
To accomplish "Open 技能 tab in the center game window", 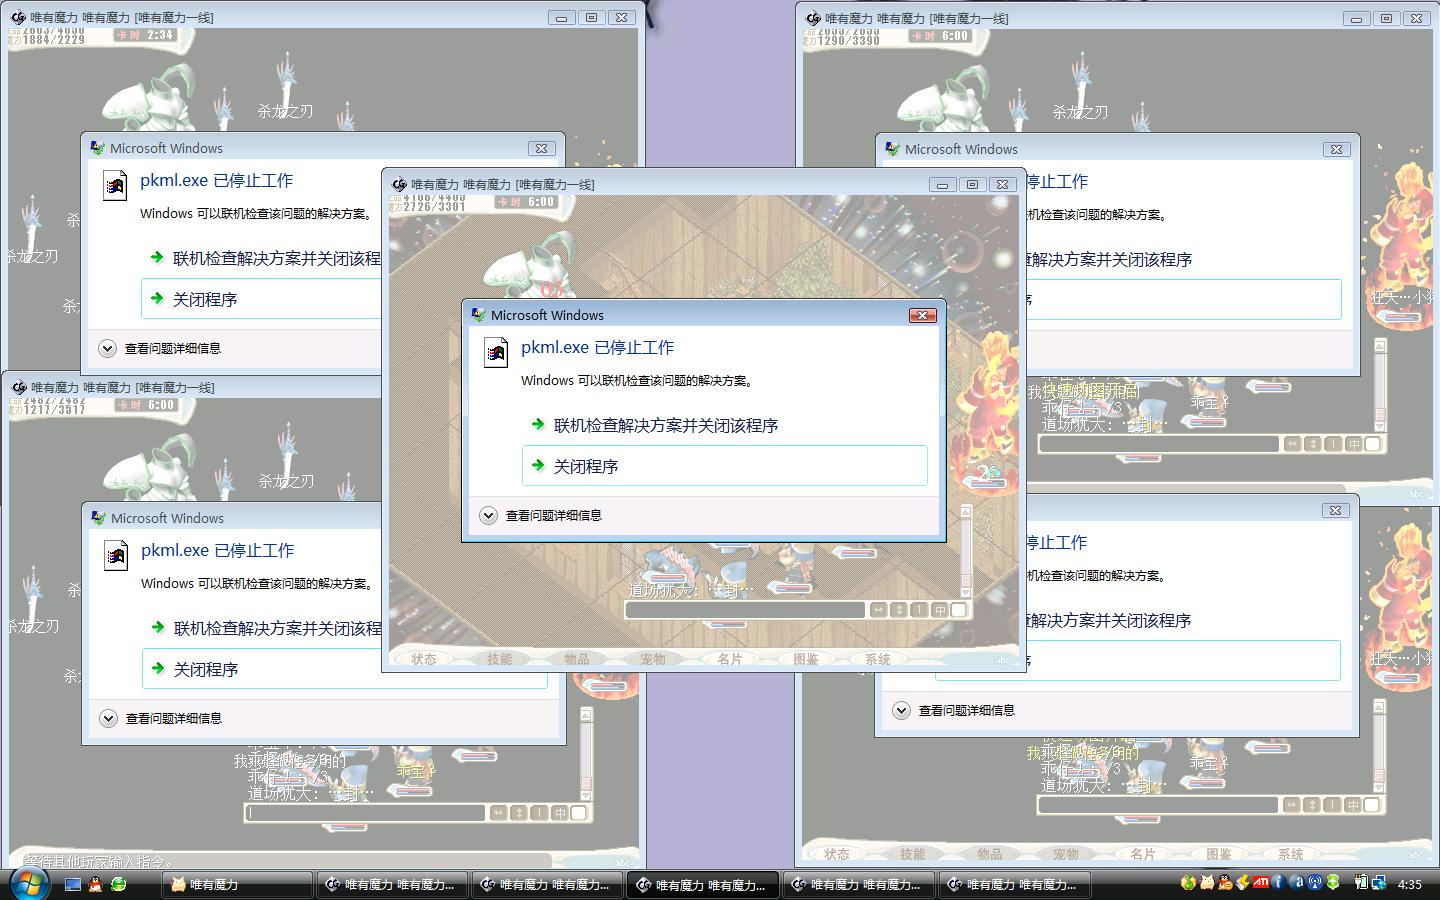I will (x=500, y=659).
